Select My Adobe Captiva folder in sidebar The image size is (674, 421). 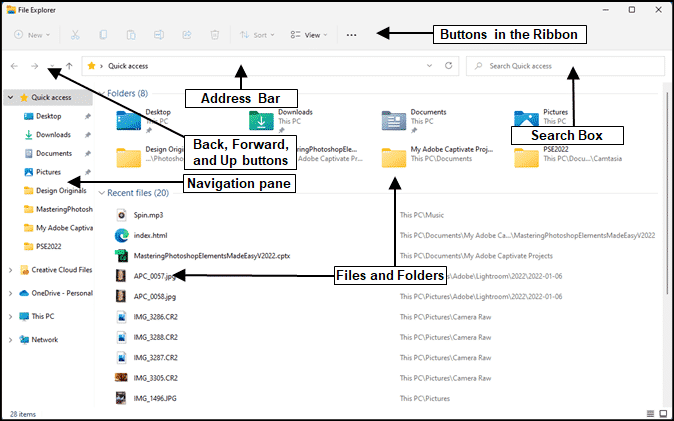point(64,228)
